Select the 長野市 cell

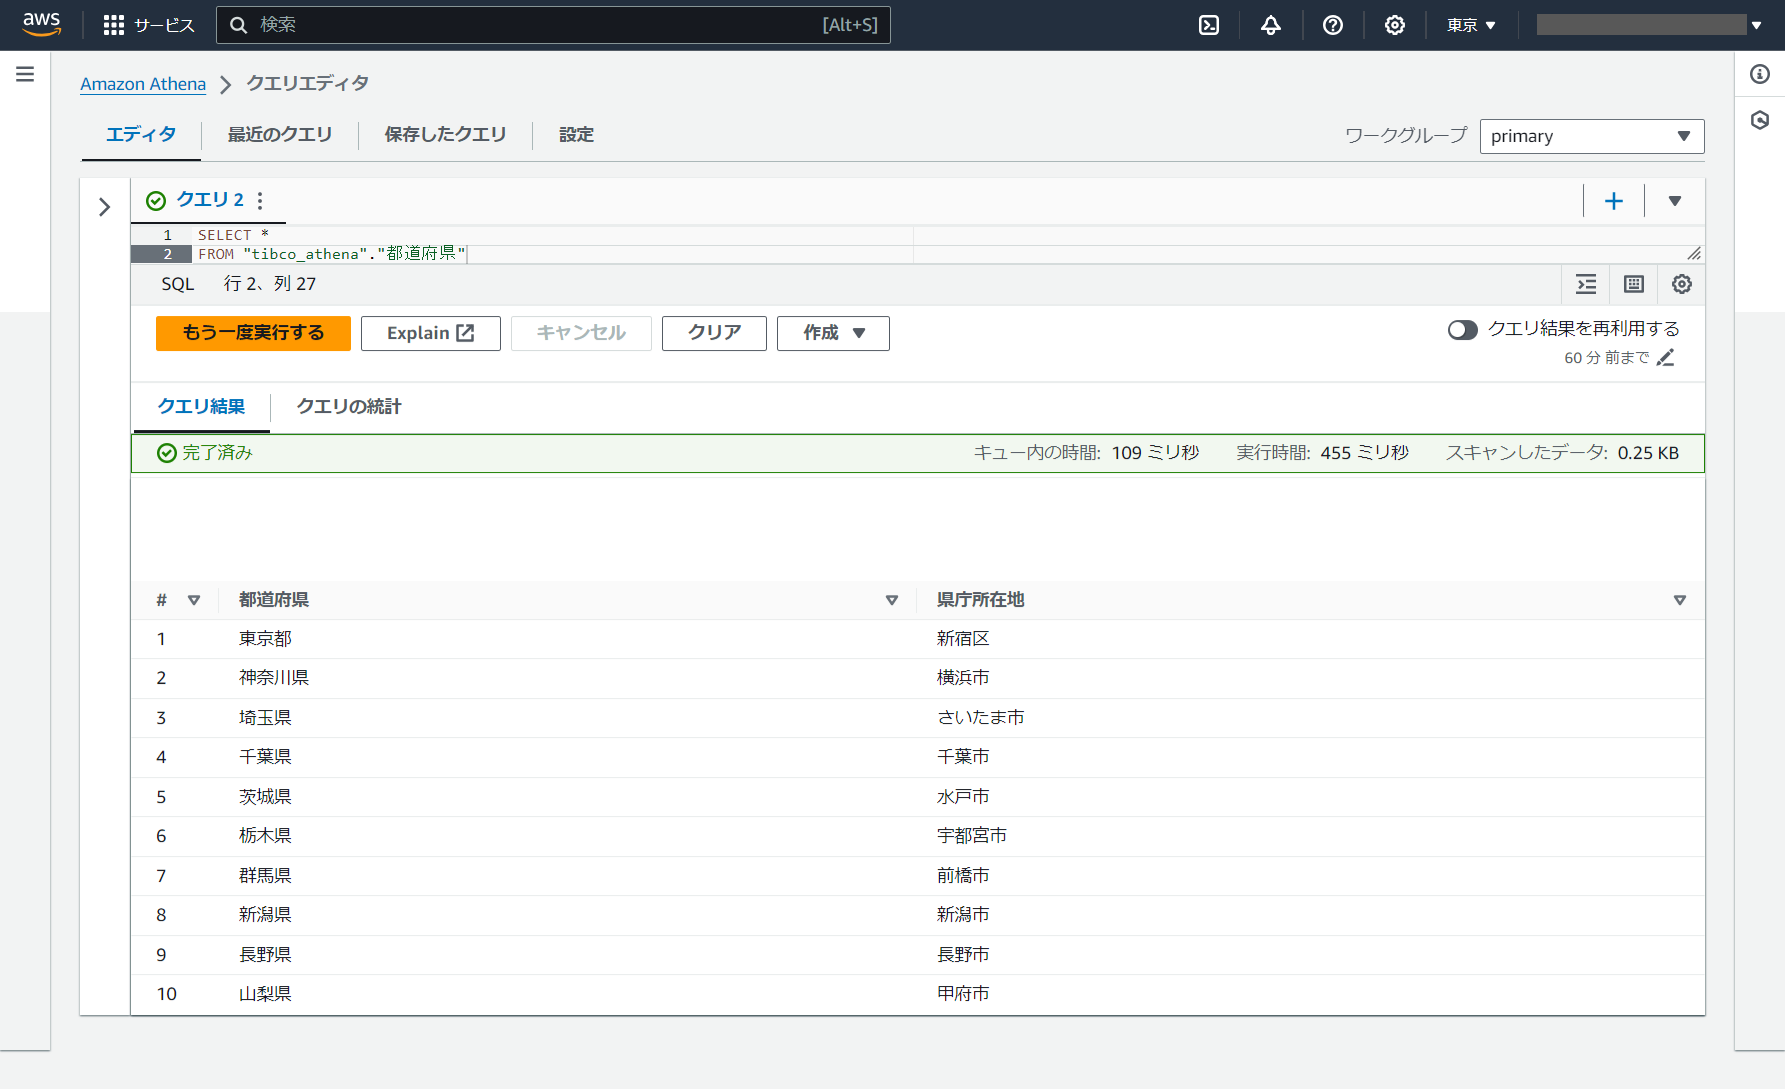tap(963, 955)
